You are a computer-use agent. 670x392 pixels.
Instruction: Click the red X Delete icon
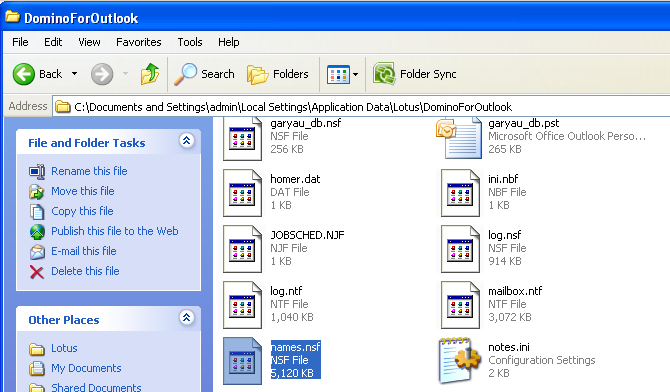[x=37, y=272]
